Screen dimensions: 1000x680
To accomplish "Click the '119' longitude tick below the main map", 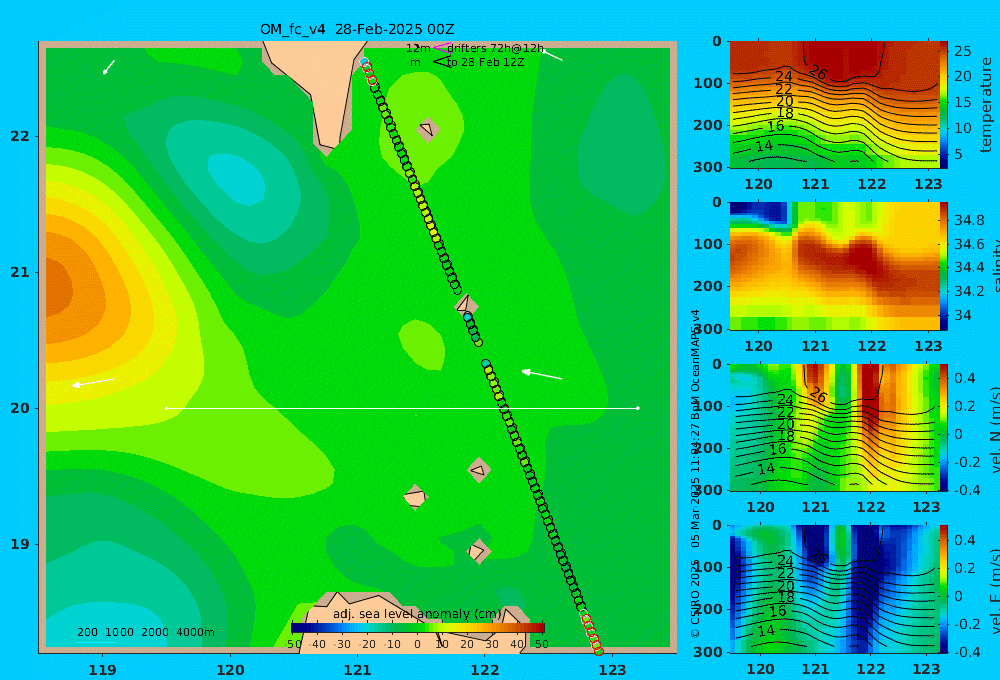I will [x=103, y=670].
